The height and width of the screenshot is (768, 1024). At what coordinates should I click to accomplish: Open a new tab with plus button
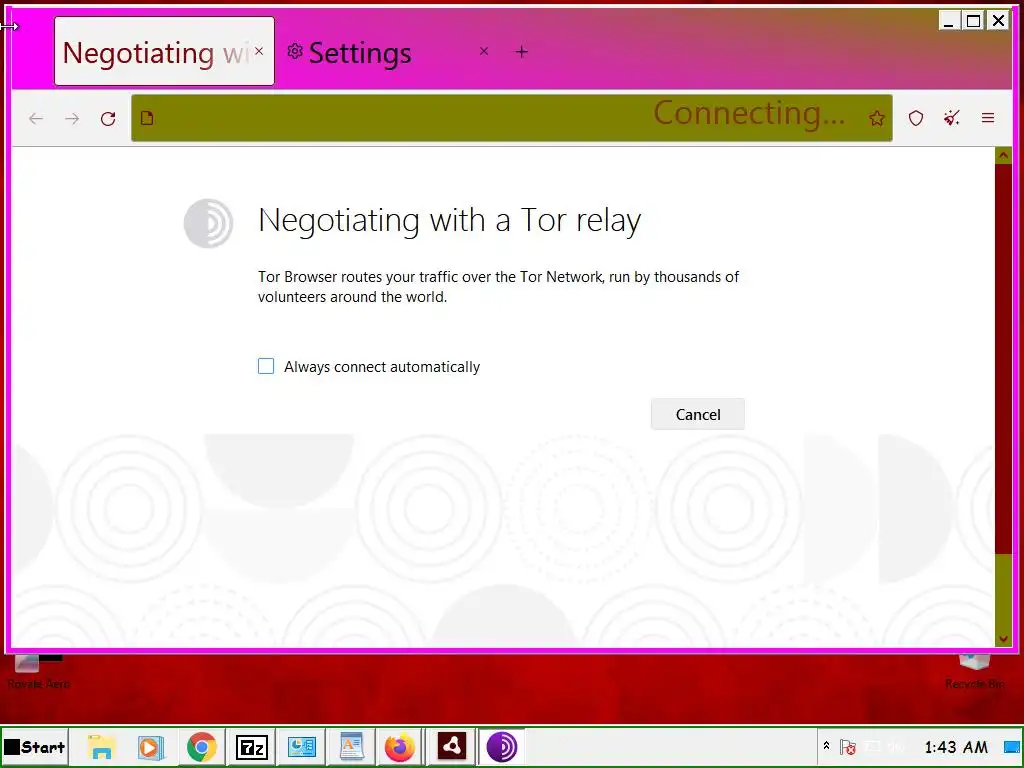point(521,52)
